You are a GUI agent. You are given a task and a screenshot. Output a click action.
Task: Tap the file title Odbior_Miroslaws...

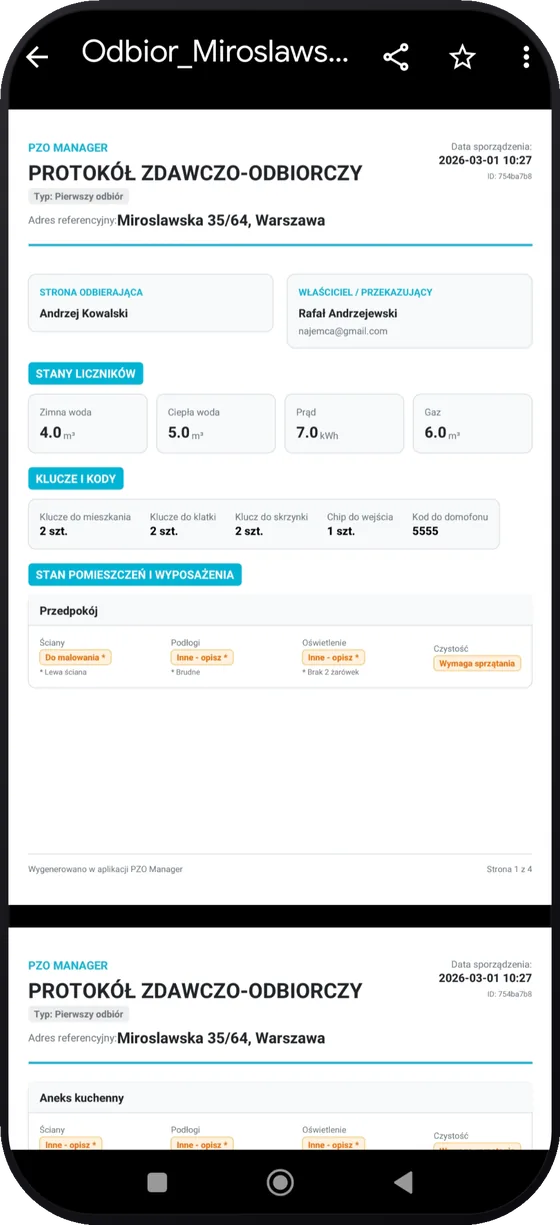[x=215, y=52]
